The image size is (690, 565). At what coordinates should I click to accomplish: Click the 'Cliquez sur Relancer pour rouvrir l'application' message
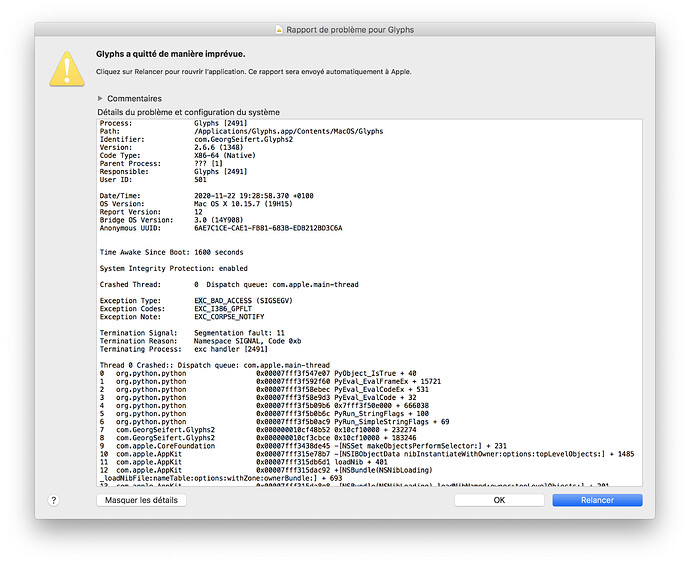coord(253,71)
